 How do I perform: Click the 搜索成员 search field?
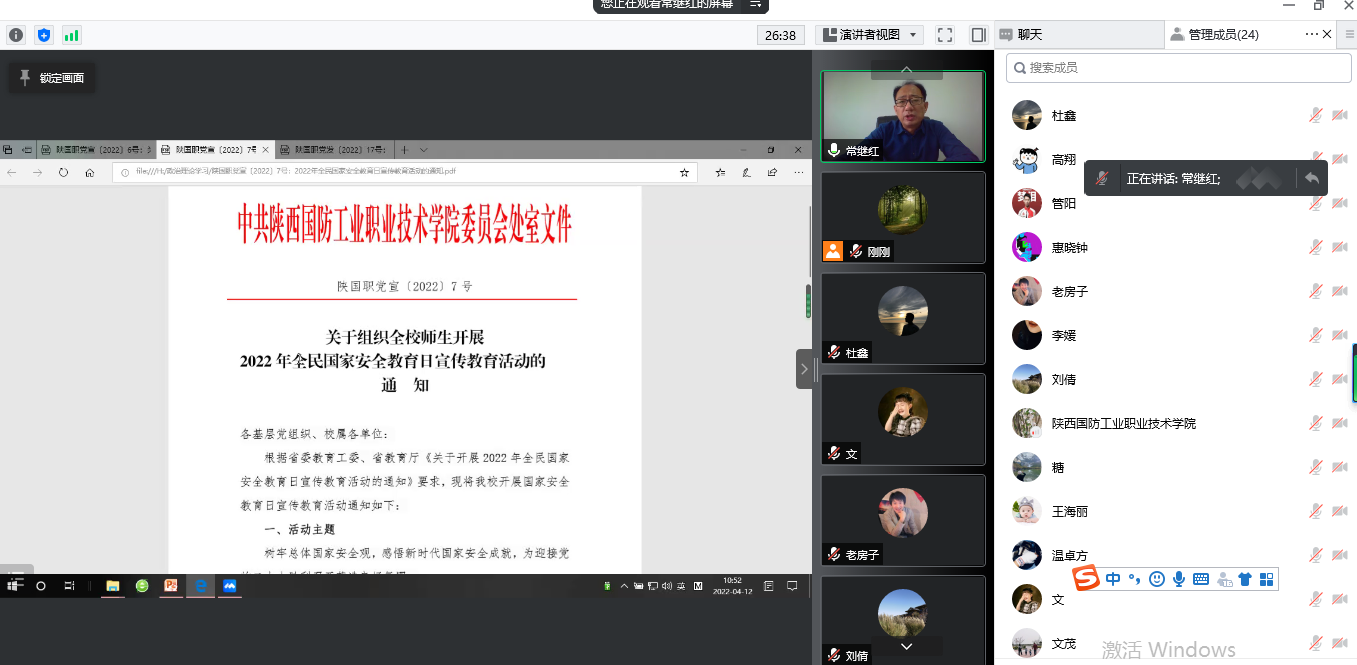pos(1180,68)
